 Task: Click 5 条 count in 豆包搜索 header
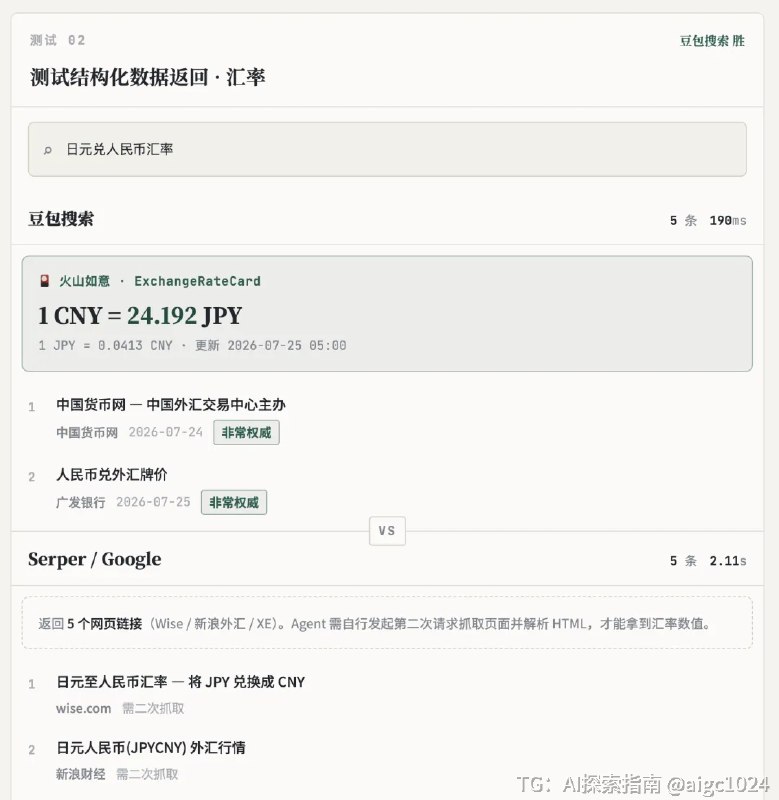[x=683, y=220]
